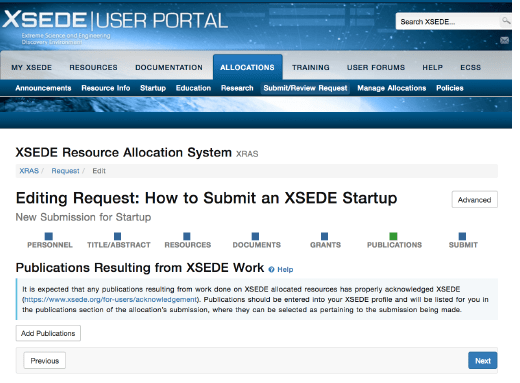
Task: Select the Documents step square
Action: coord(255,236)
